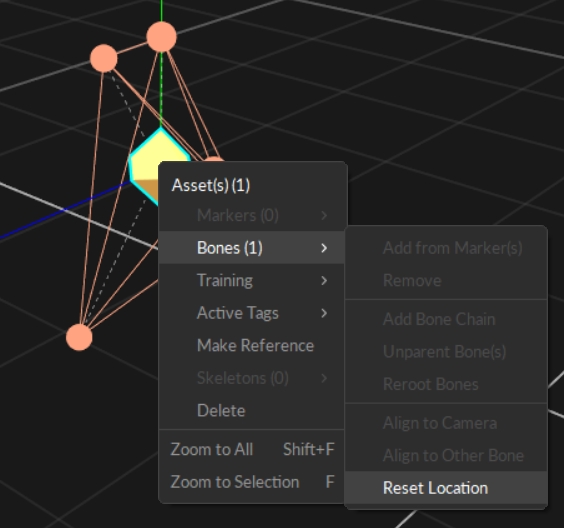The height and width of the screenshot is (528, 564).
Task: Expand the Bones (1) chevron arrow
Action: coord(324,248)
